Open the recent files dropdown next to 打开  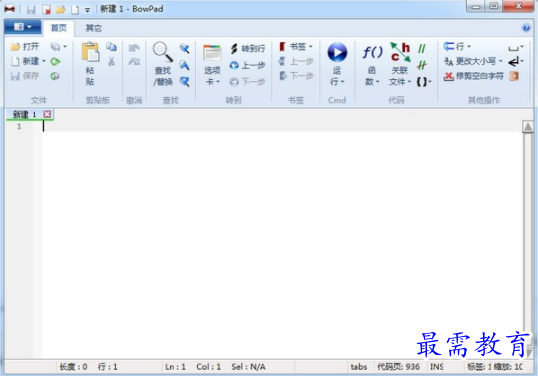pos(58,47)
